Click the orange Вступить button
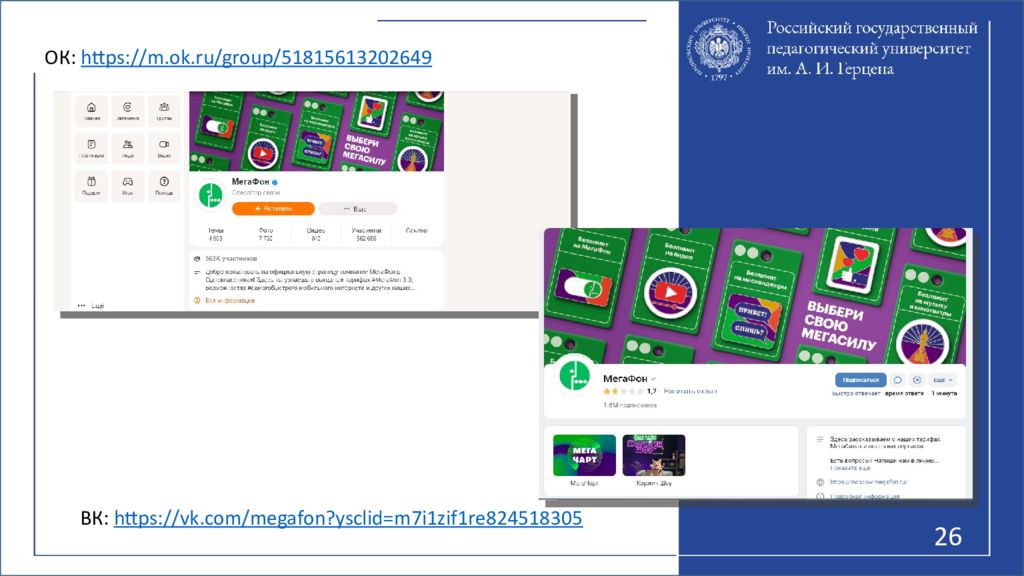The height and width of the screenshot is (576, 1024). coord(273,209)
